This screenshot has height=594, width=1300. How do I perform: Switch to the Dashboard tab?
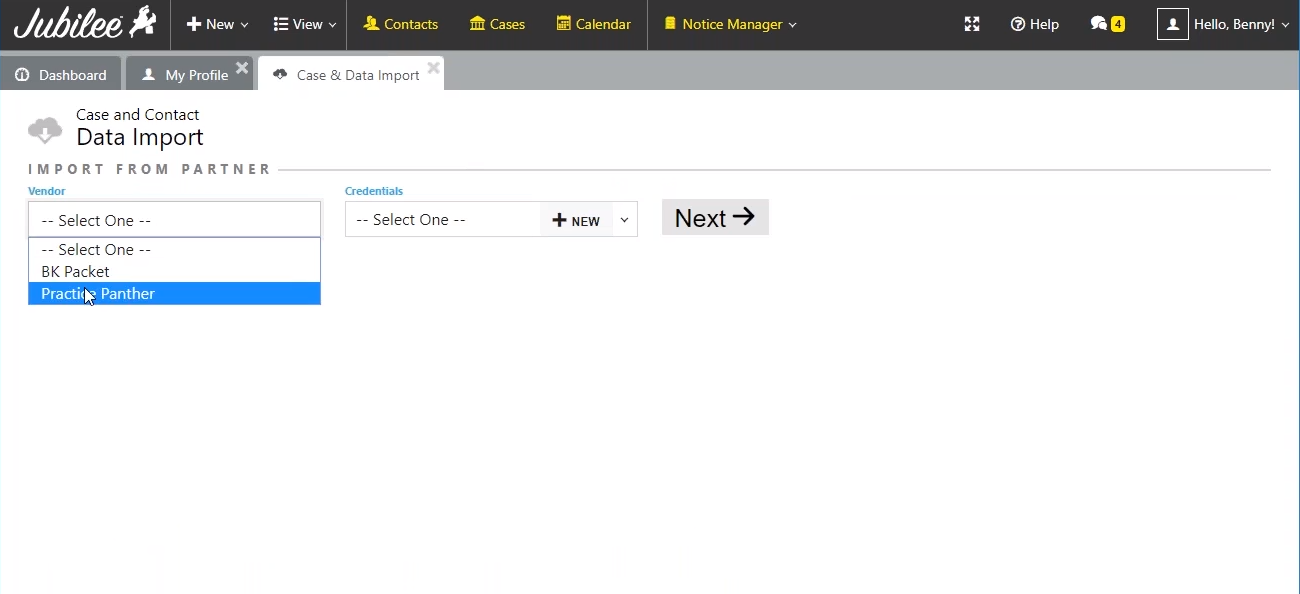pyautogui.click(x=62, y=75)
